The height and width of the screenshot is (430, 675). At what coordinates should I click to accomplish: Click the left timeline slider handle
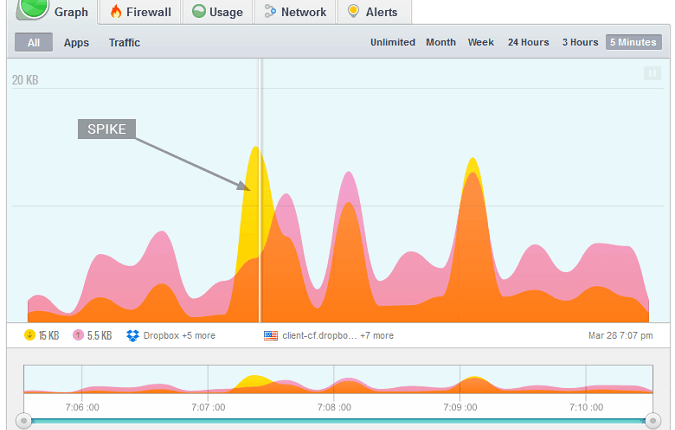point(24,420)
